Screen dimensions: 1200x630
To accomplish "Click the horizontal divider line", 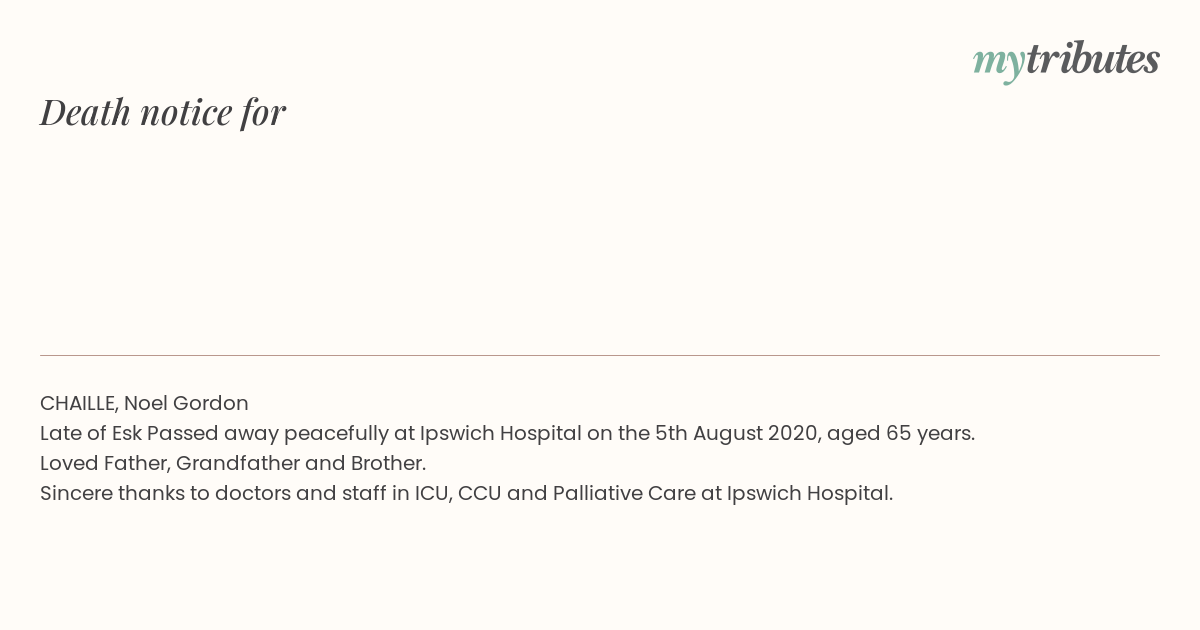I will (x=600, y=355).
